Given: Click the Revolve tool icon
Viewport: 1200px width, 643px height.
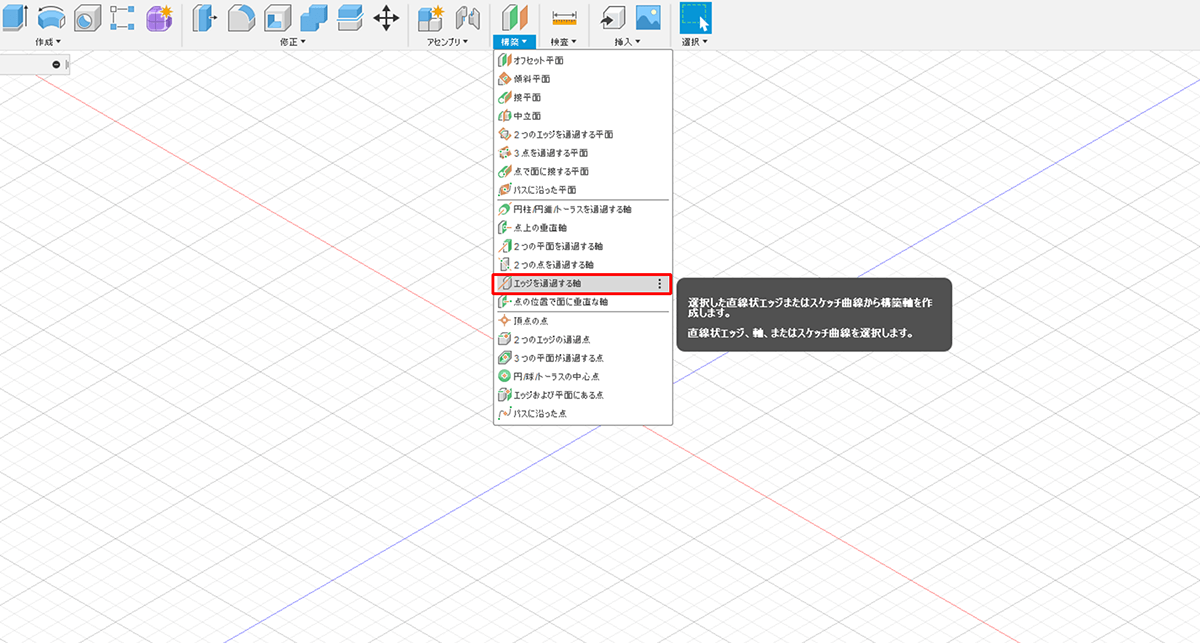Looking at the screenshot, I should [52, 17].
